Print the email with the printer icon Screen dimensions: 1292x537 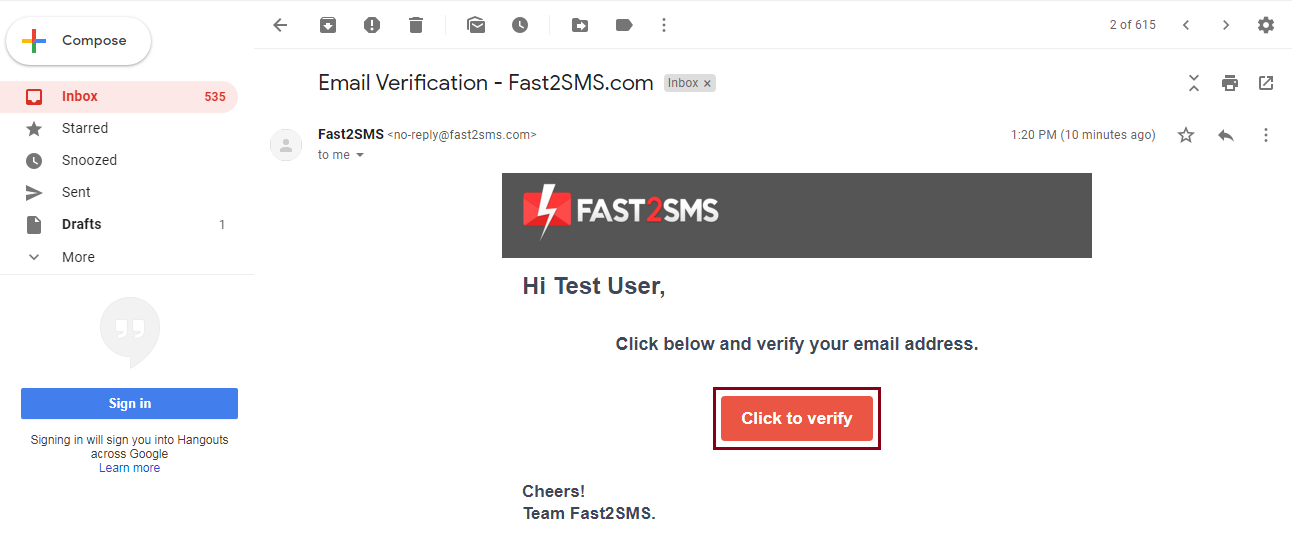point(1230,83)
